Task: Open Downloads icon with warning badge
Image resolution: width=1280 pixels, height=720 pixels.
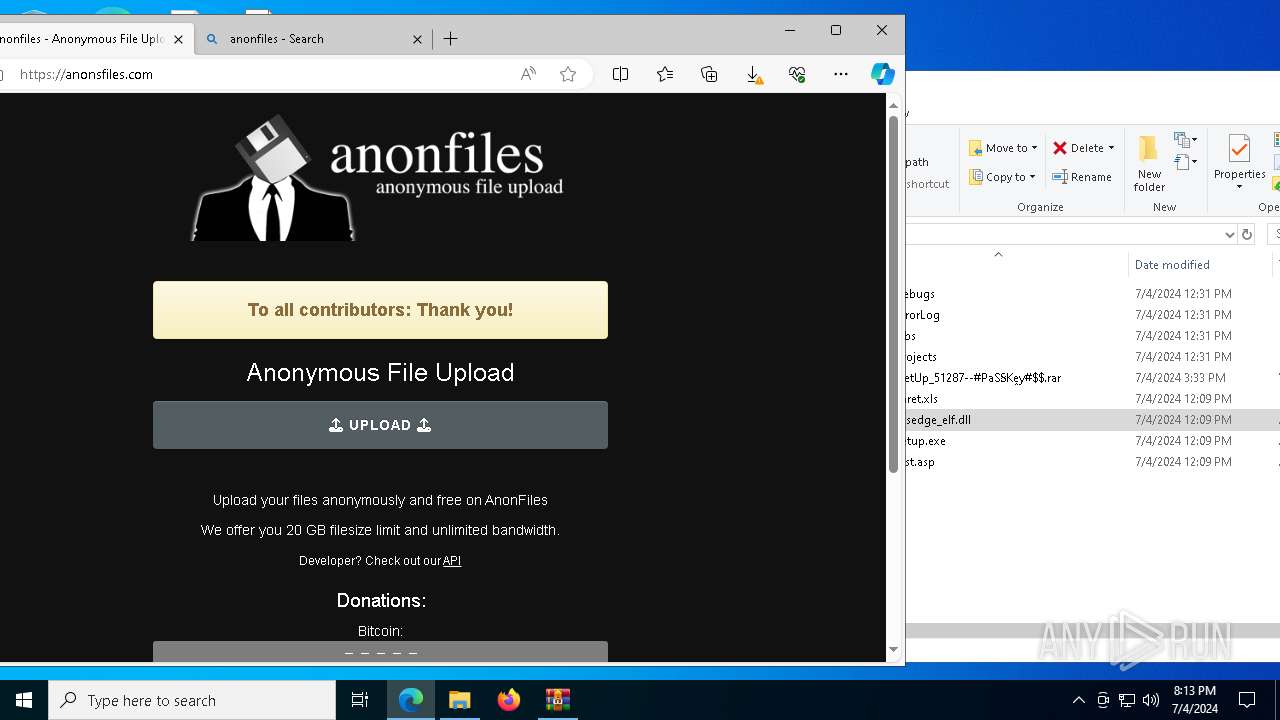Action: (x=754, y=75)
